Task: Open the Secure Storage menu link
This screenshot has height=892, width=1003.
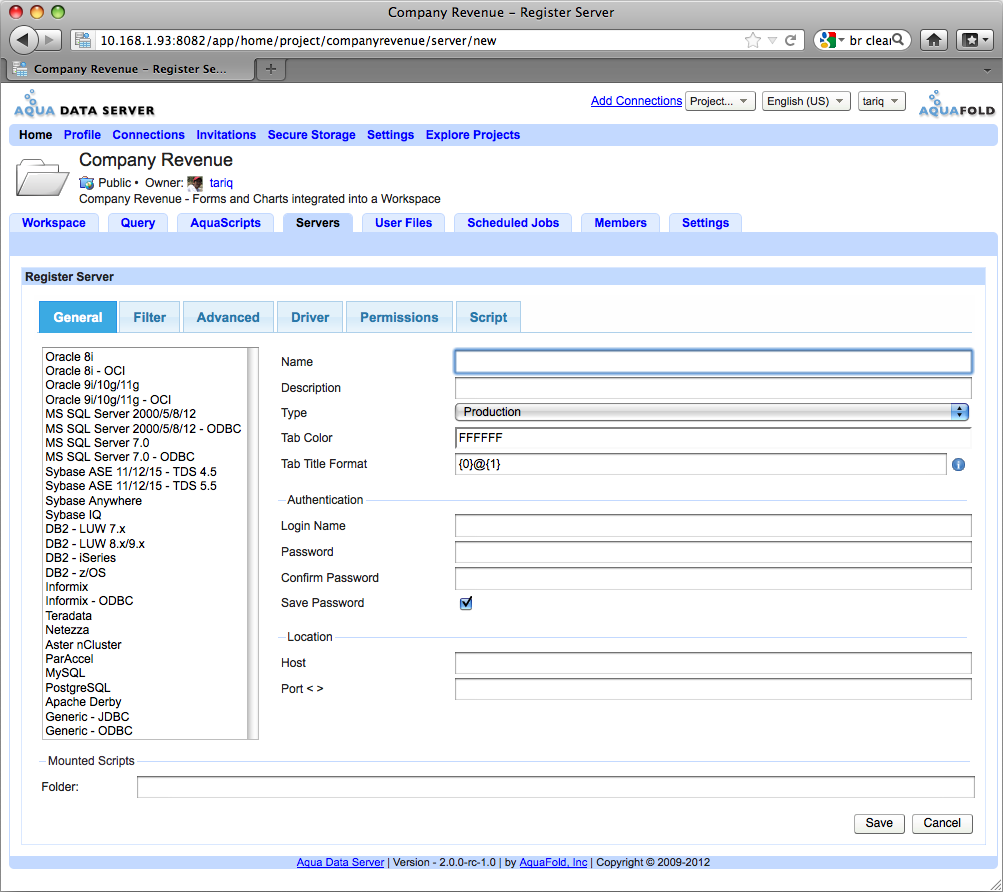Action: click(x=312, y=135)
